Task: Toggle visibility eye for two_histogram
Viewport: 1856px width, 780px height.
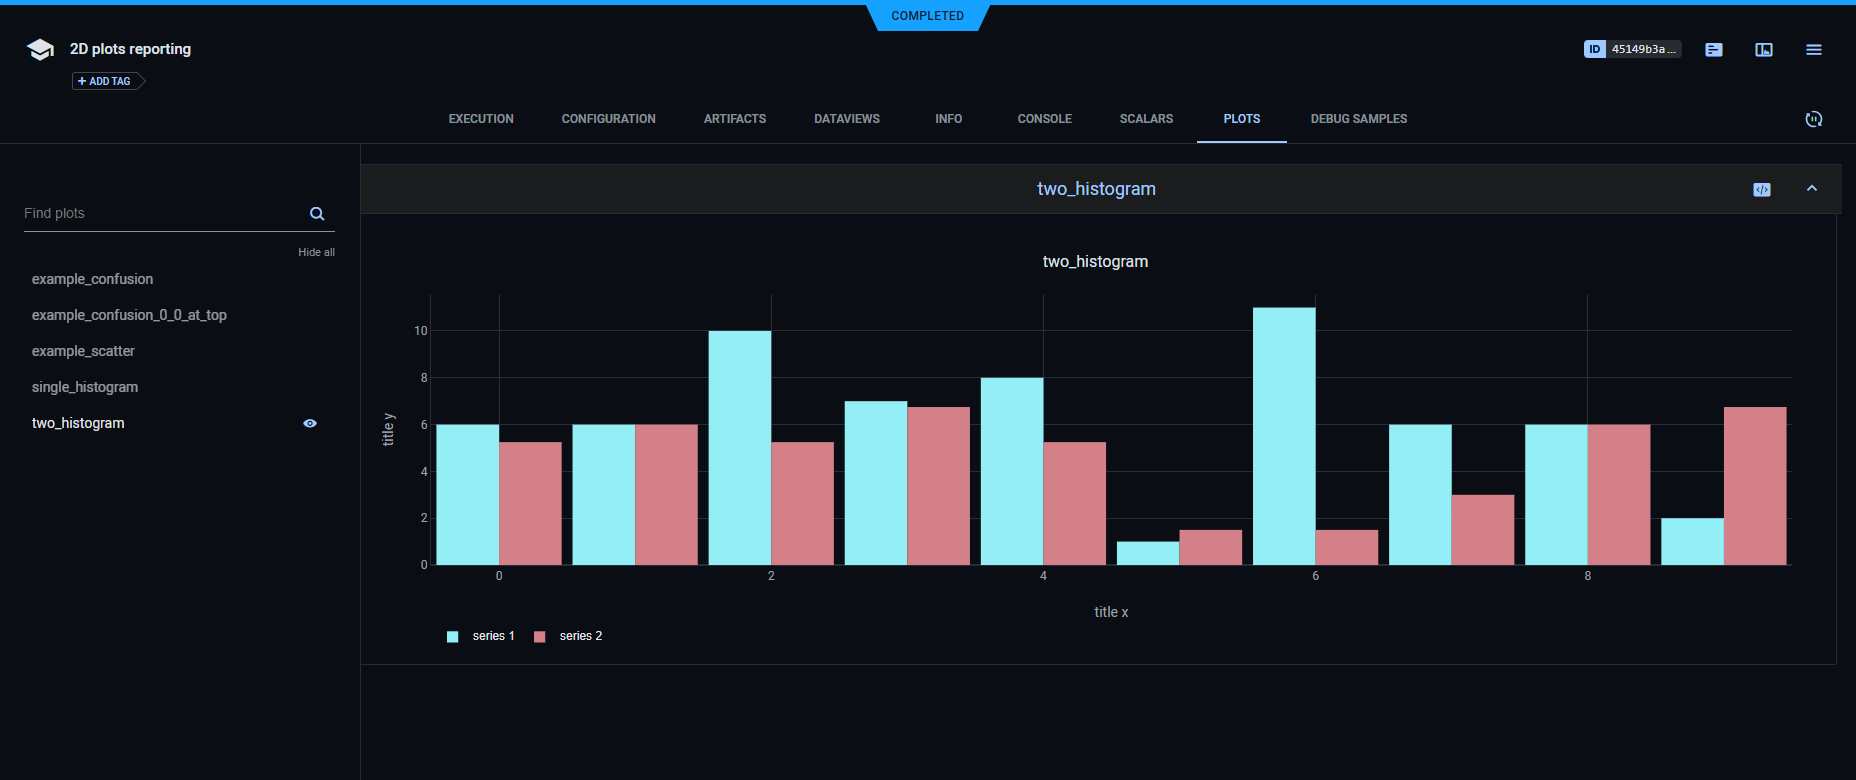Action: click(310, 424)
